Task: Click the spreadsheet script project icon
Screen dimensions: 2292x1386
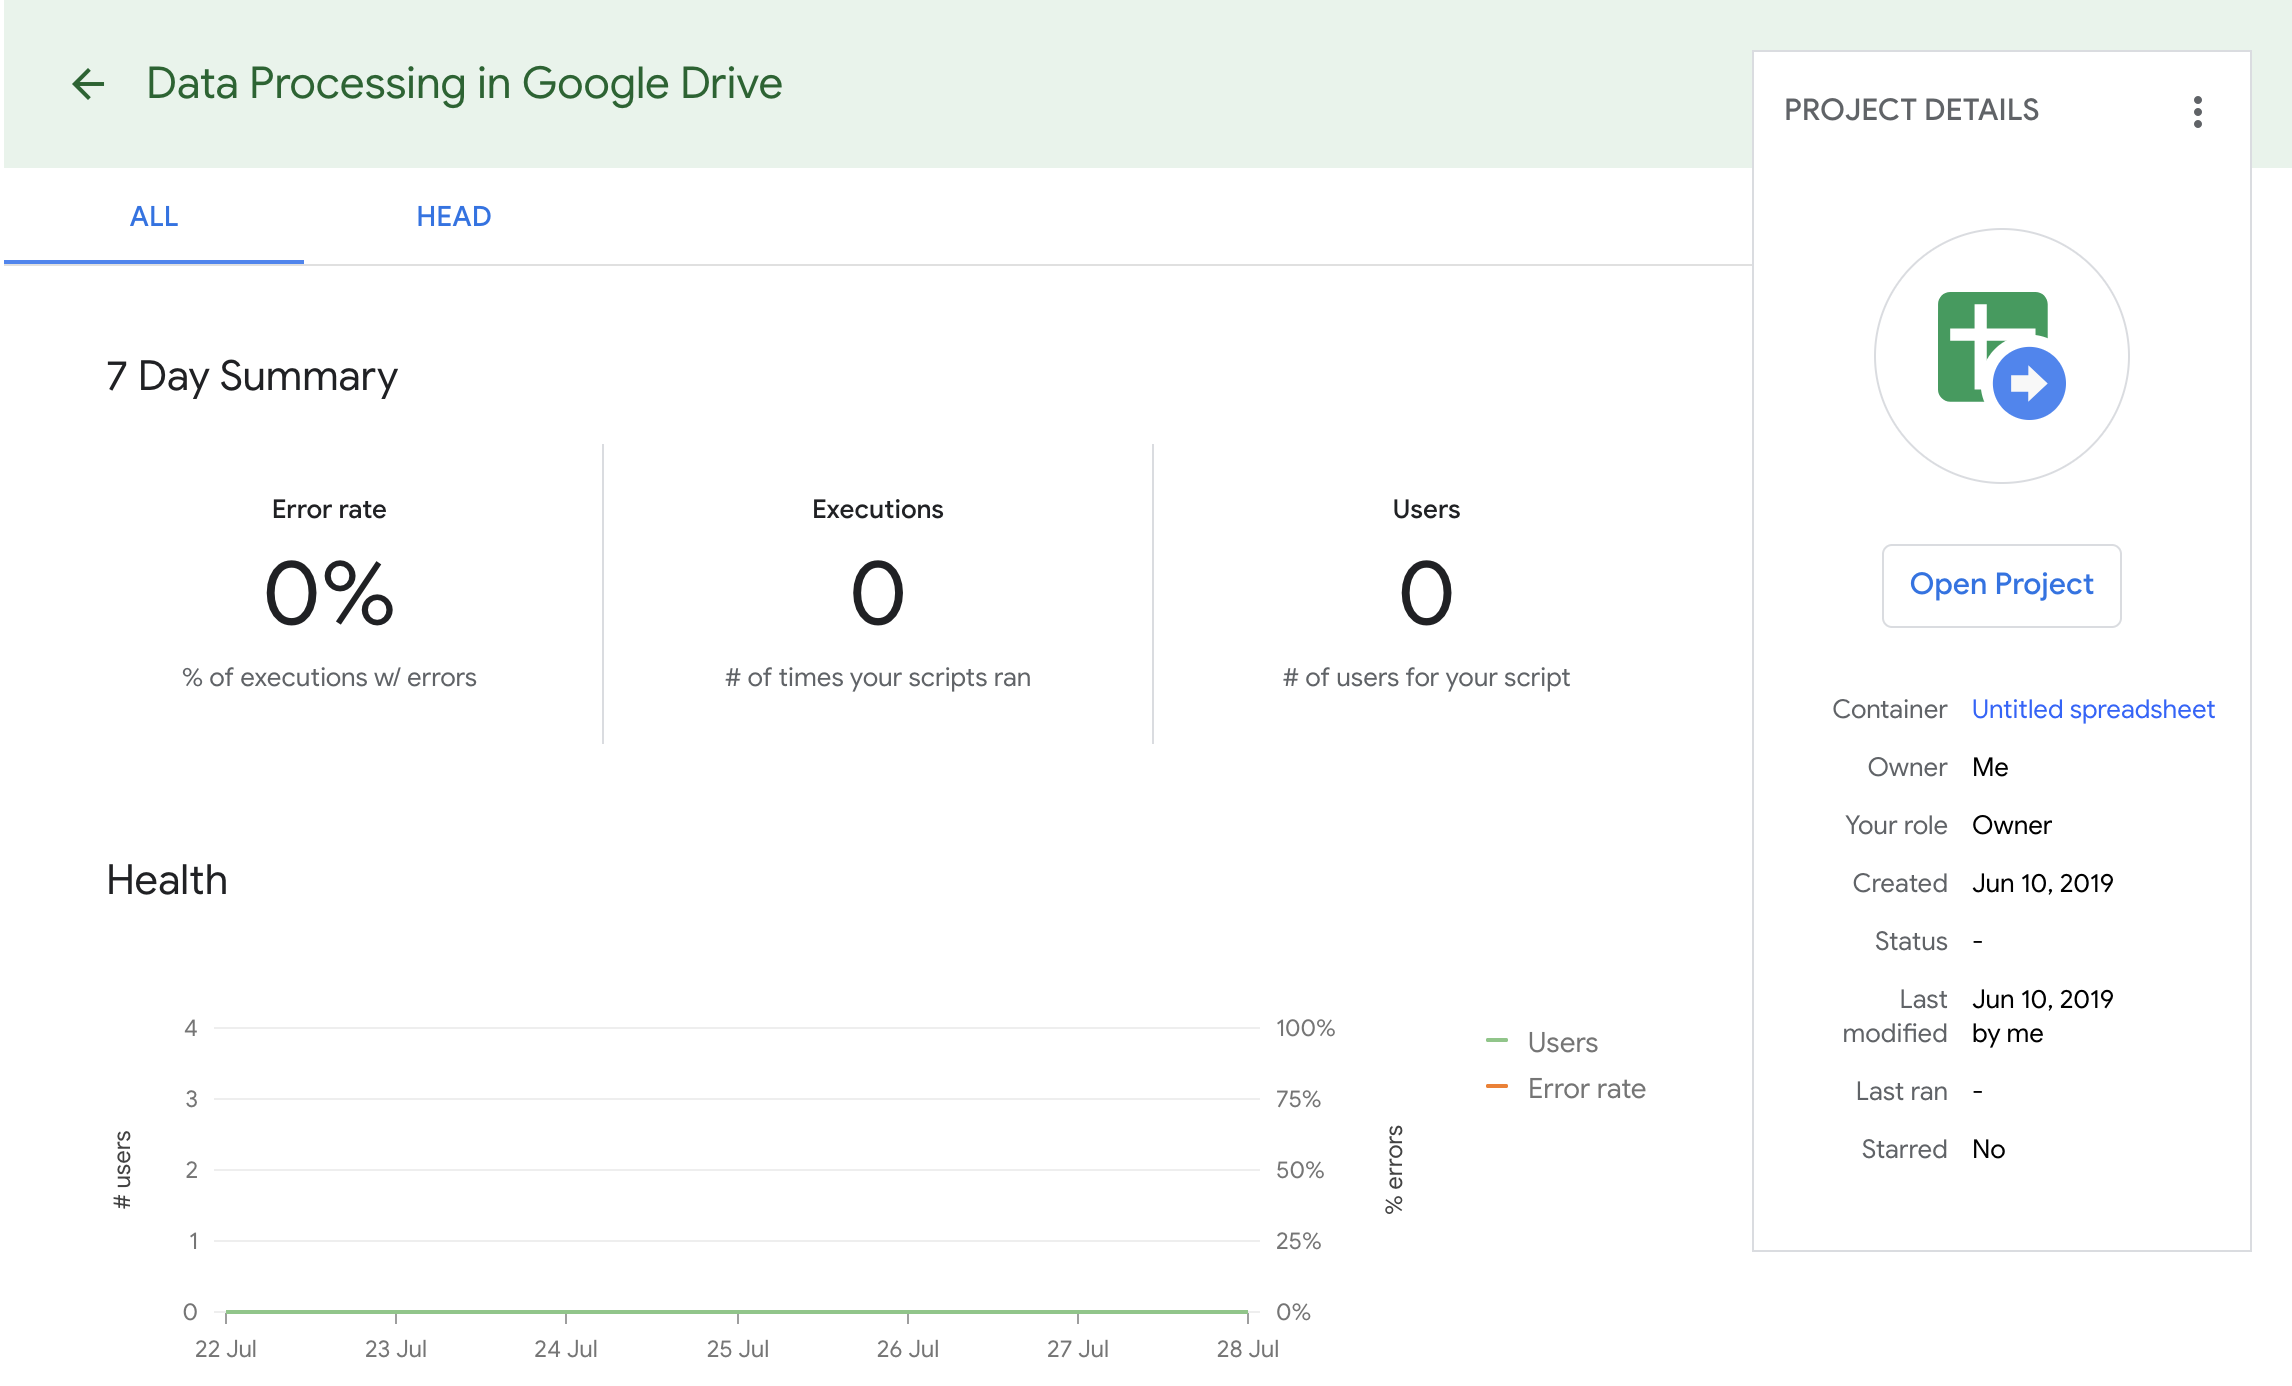Action: pos(2001,355)
